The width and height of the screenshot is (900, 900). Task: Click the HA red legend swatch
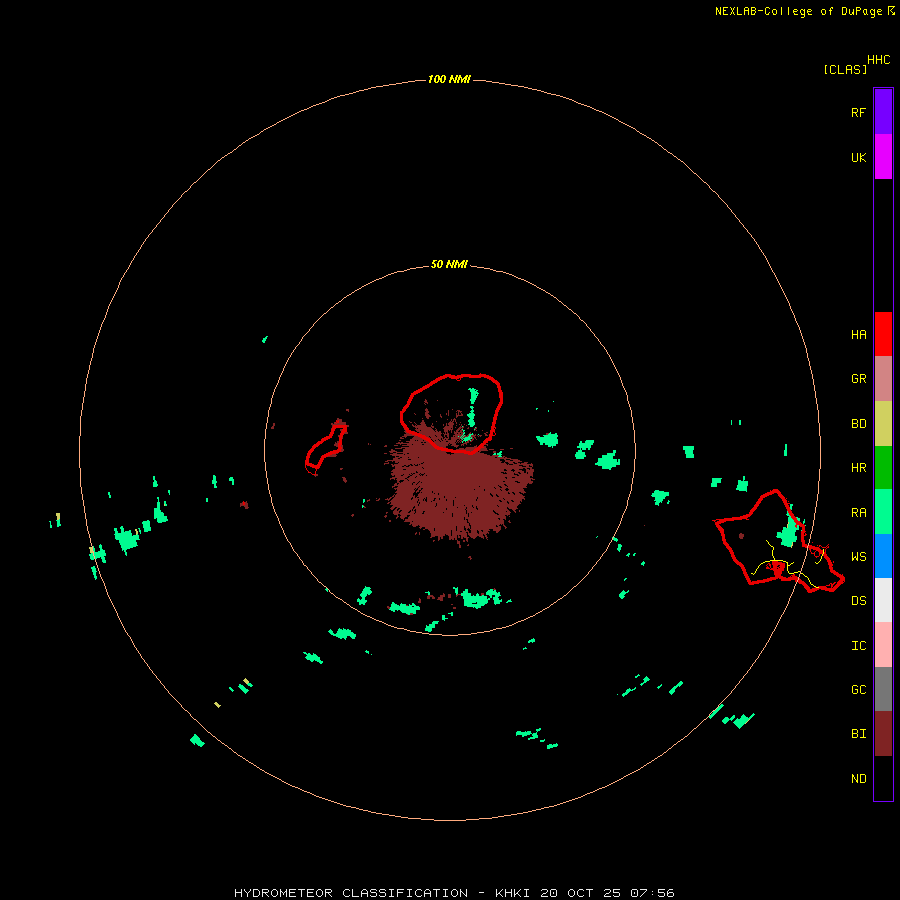pyautogui.click(x=883, y=334)
